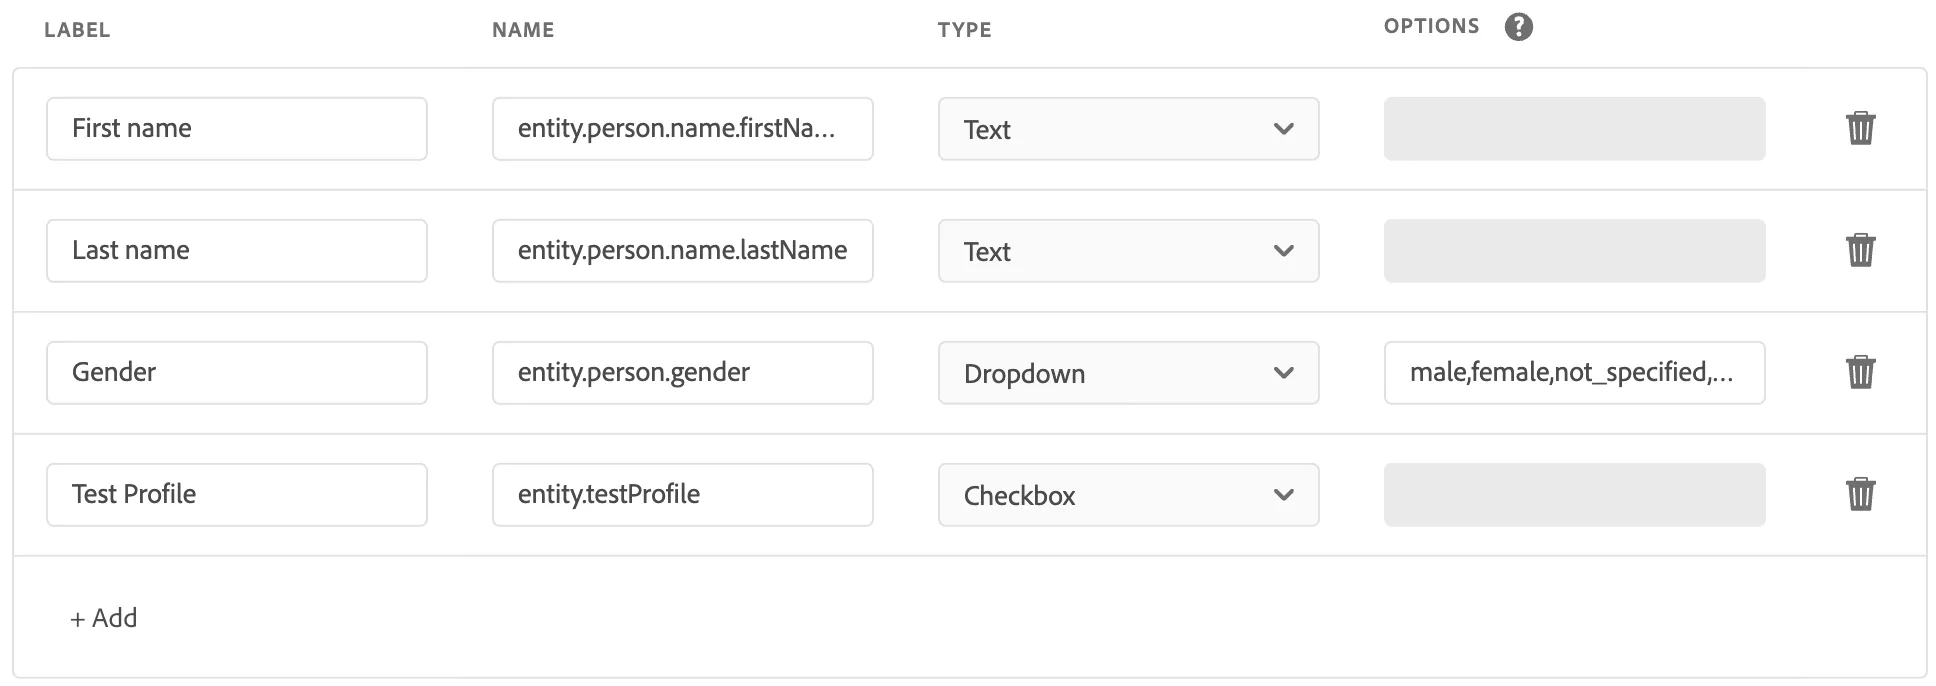Edit the Last name label field
The height and width of the screenshot is (686, 1936).
pos(237,251)
